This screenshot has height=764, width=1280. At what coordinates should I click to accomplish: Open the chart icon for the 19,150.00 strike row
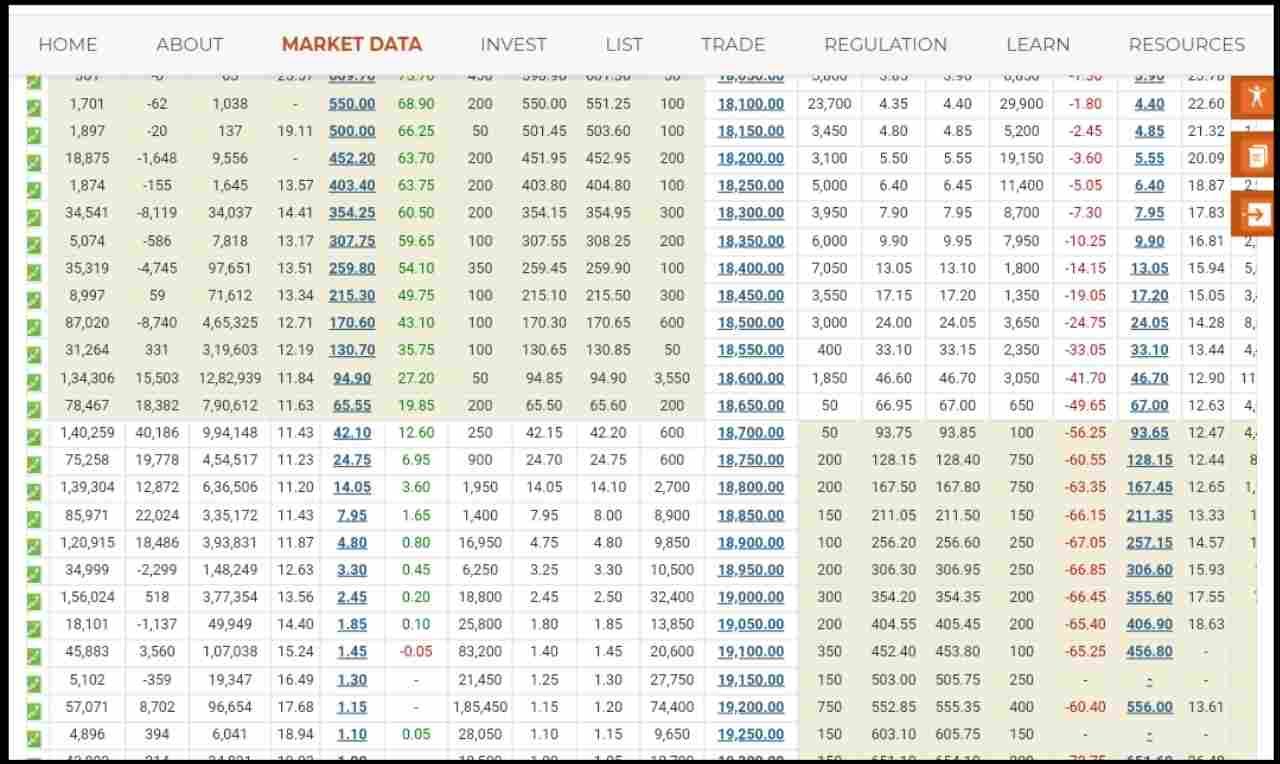34,682
